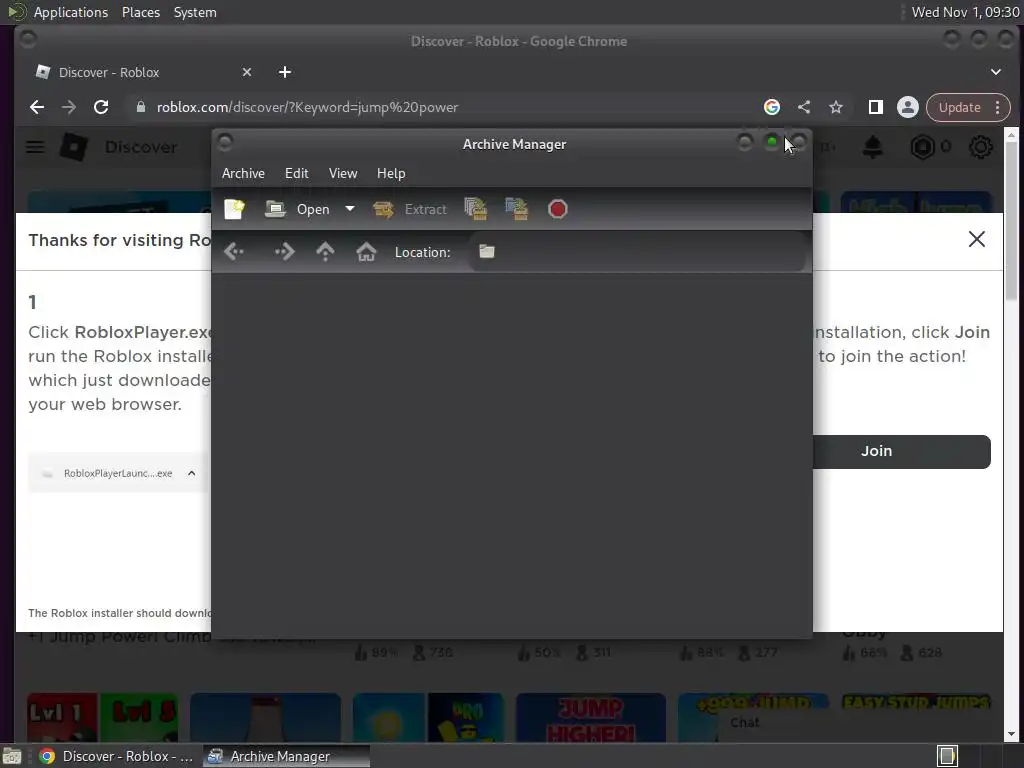Click the workspace switcher in bottom panel
This screenshot has height=768, width=1024.
pos(947,756)
